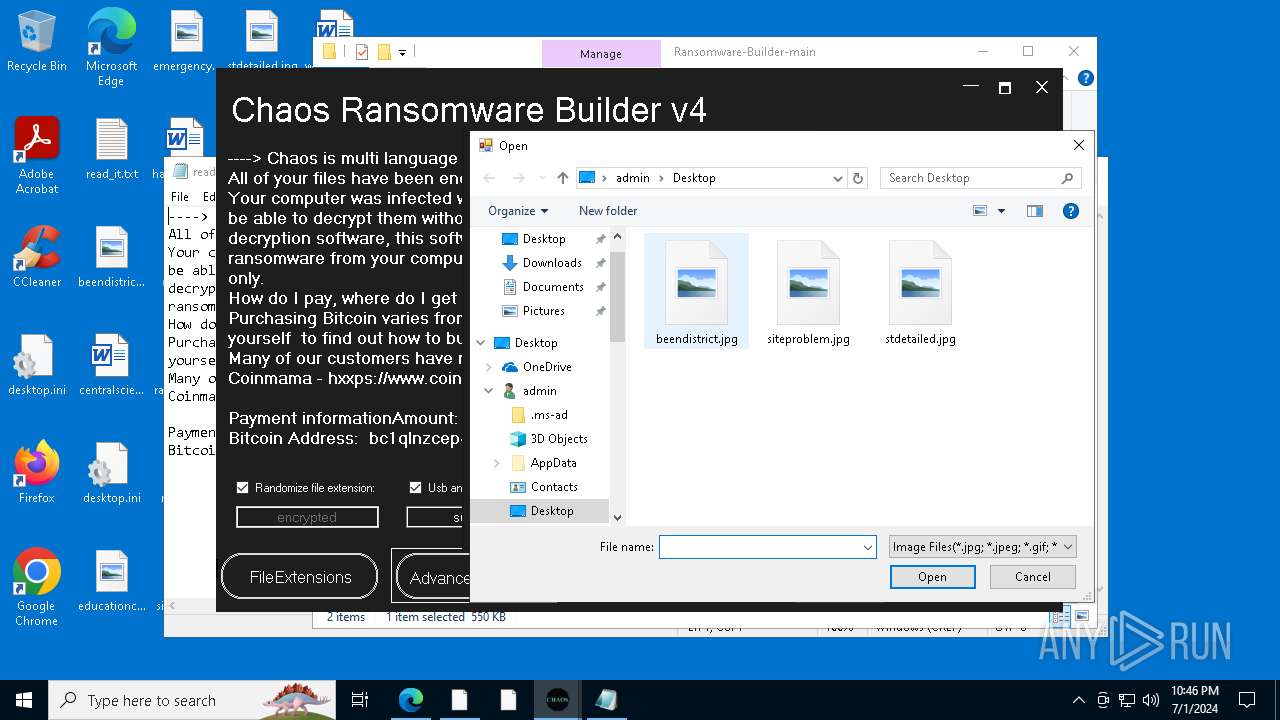Open OneDrive in navigation tree
Screen dimensions: 1280x720
[547, 367]
